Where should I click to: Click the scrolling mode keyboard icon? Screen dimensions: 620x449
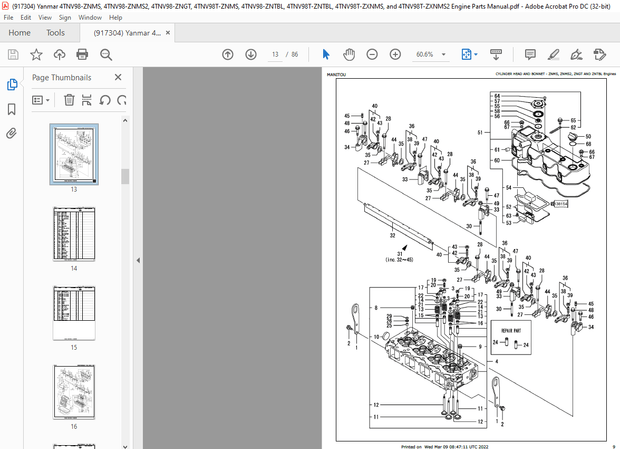[x=496, y=55]
